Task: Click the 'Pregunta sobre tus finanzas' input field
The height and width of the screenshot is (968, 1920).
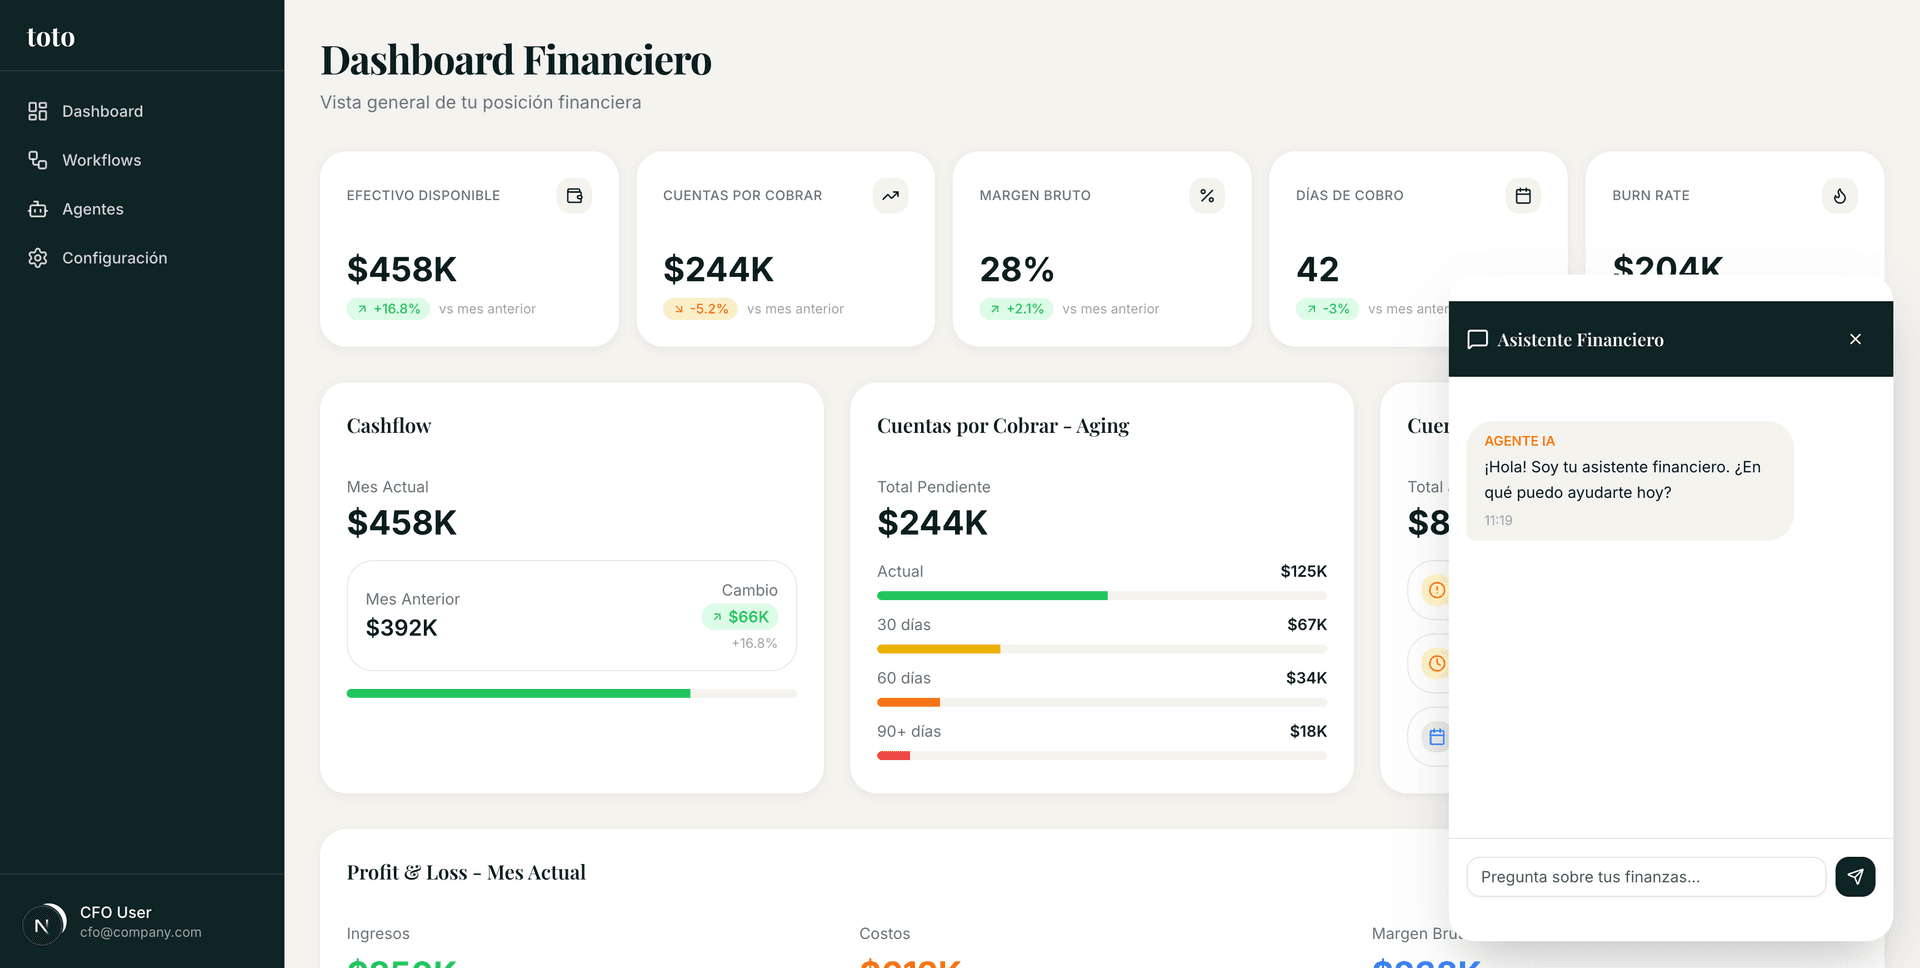Action: [1645, 877]
